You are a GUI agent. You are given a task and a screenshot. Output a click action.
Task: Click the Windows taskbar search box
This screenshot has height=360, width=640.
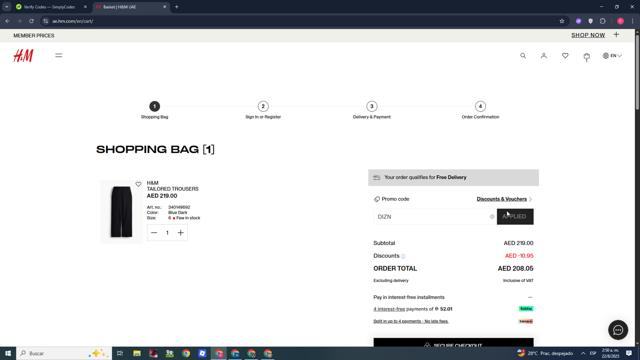pyautogui.click(x=64, y=353)
